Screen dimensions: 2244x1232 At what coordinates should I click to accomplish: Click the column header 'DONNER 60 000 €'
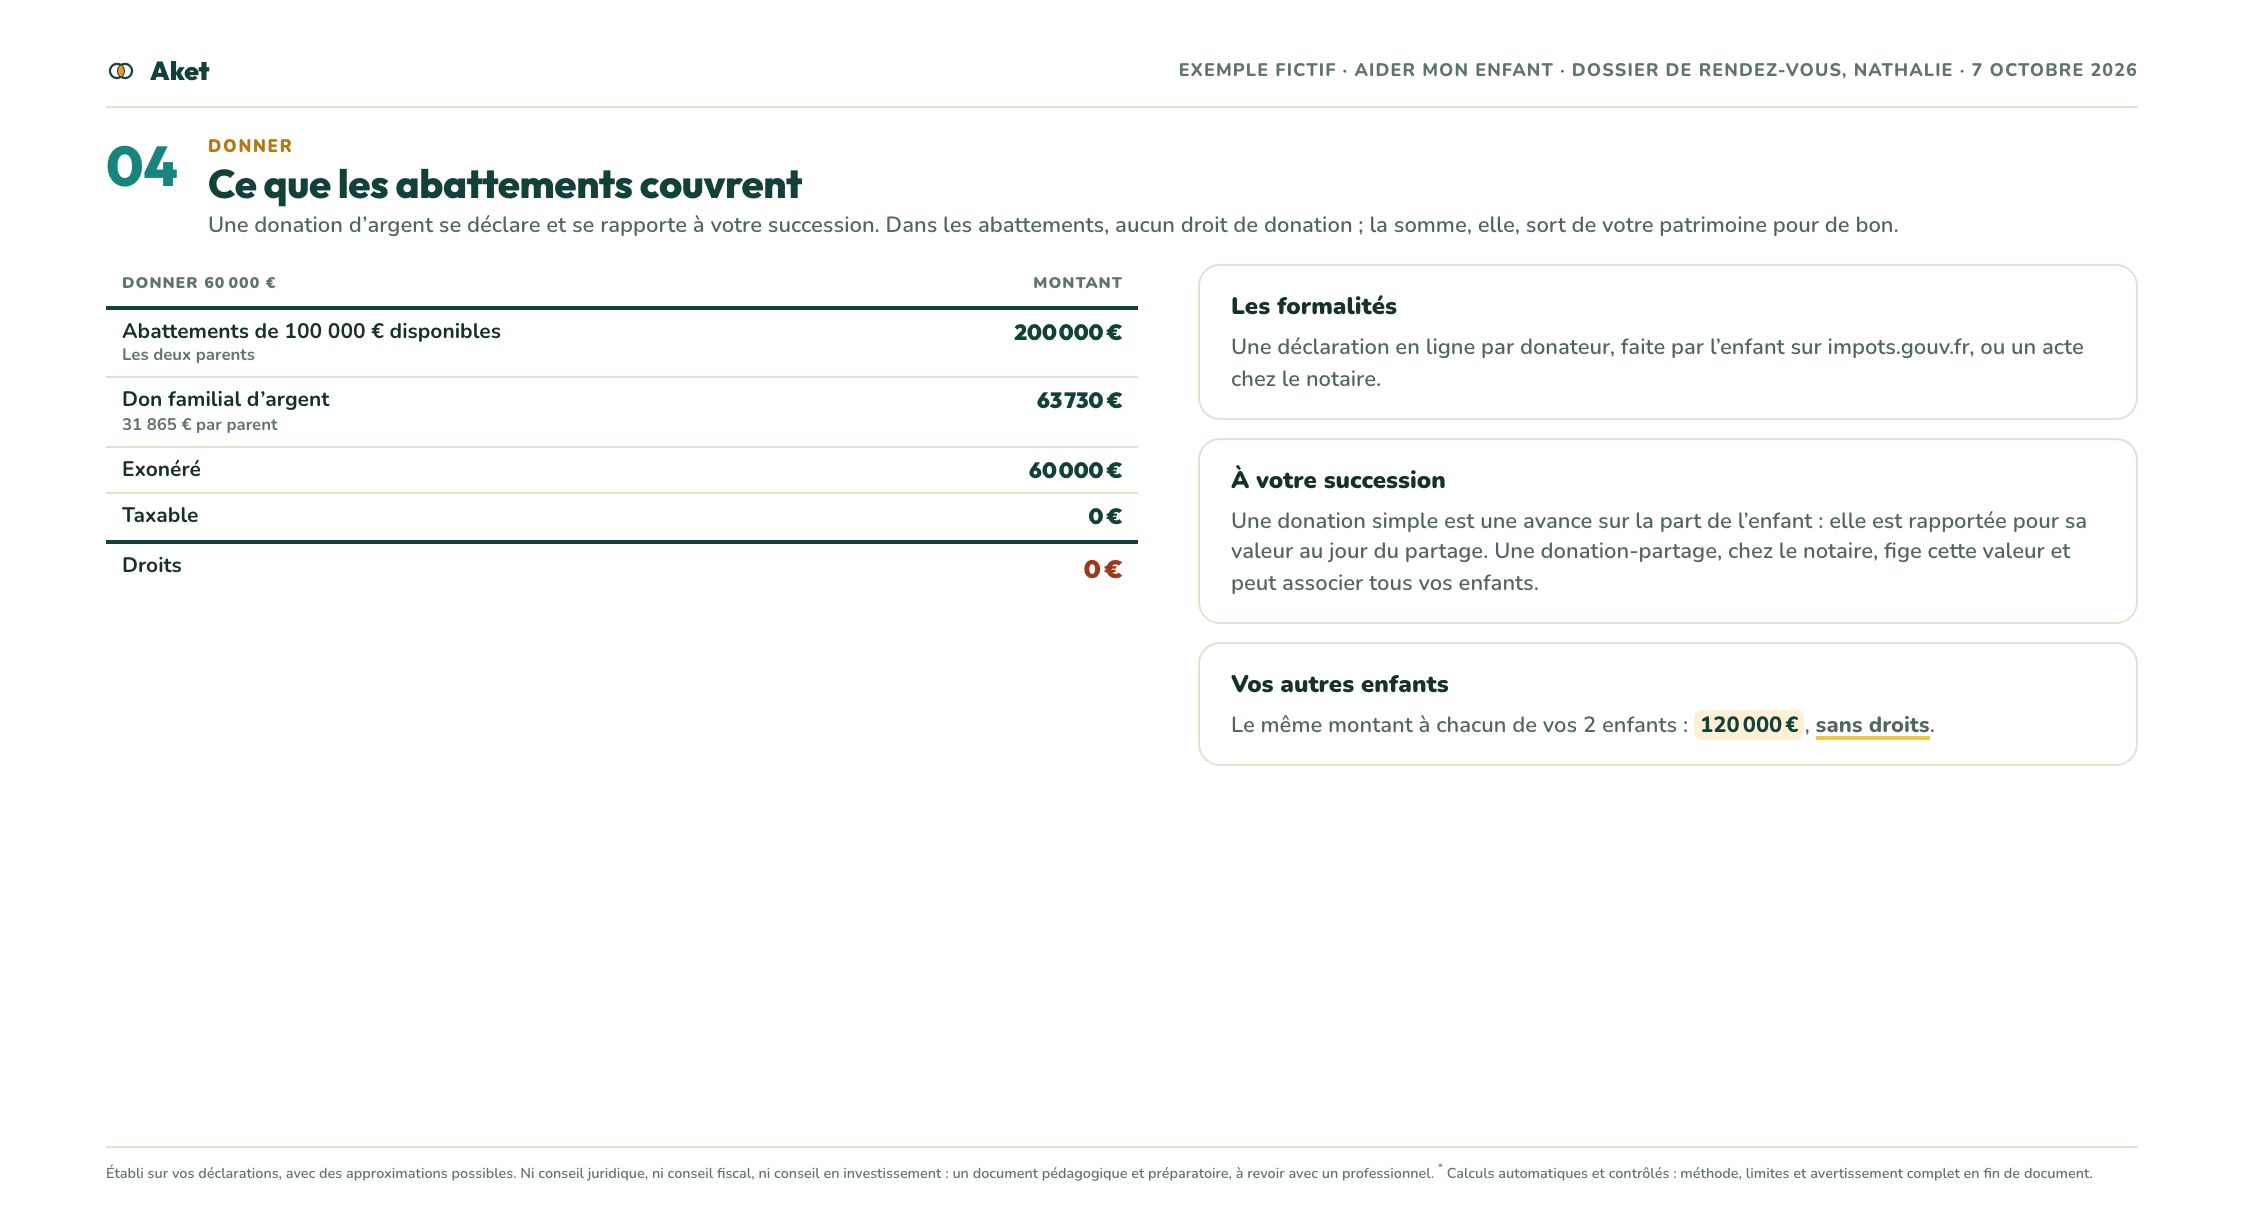pos(199,283)
